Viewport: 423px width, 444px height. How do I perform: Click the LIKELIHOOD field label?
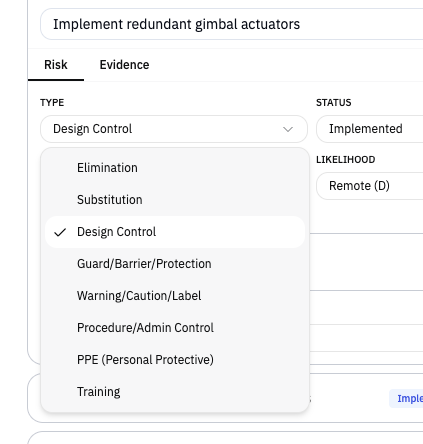click(x=346, y=160)
